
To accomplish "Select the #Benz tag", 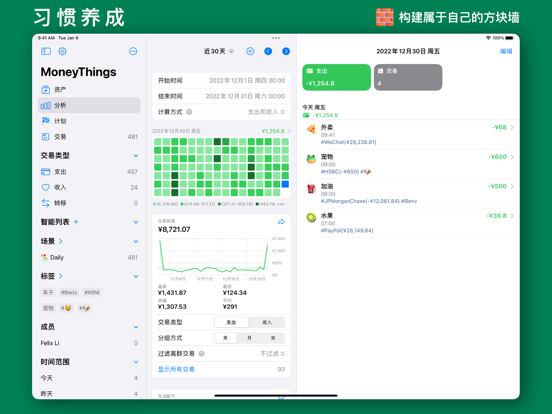I will [x=69, y=293].
